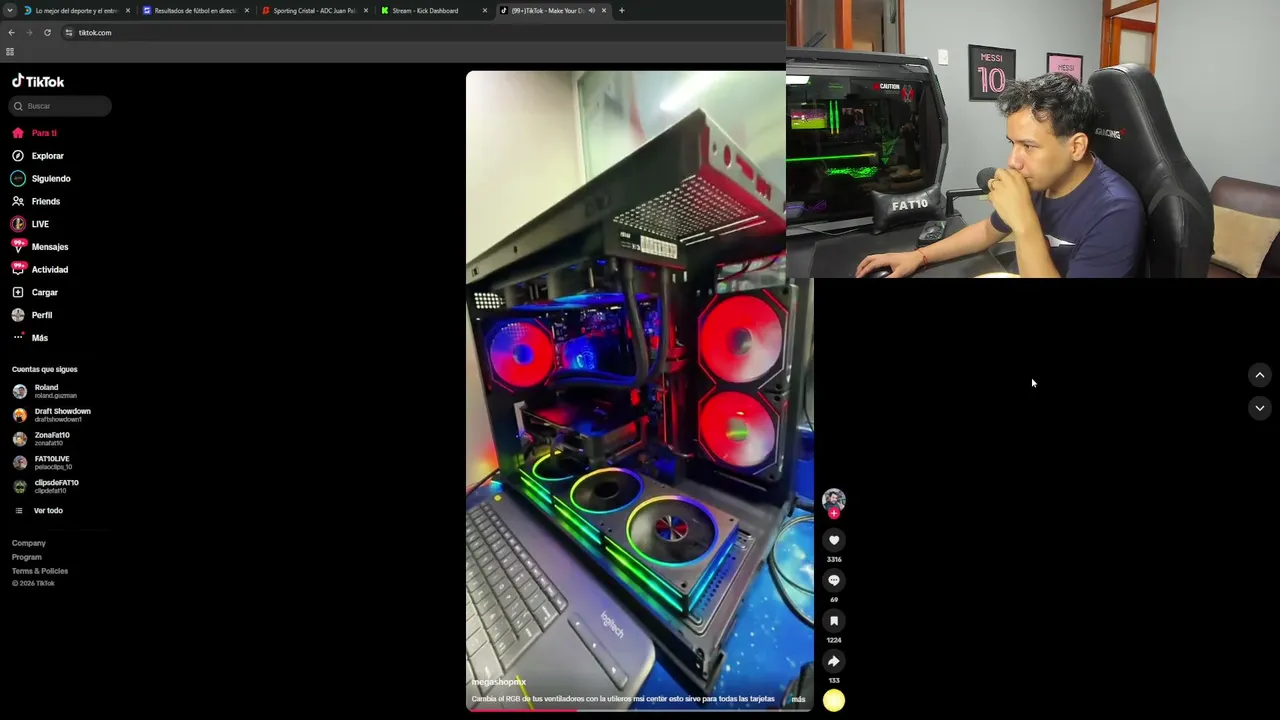Close the 'Lo mejor del deporte' tab
Viewport: 1280px width, 720px height.
128,11
